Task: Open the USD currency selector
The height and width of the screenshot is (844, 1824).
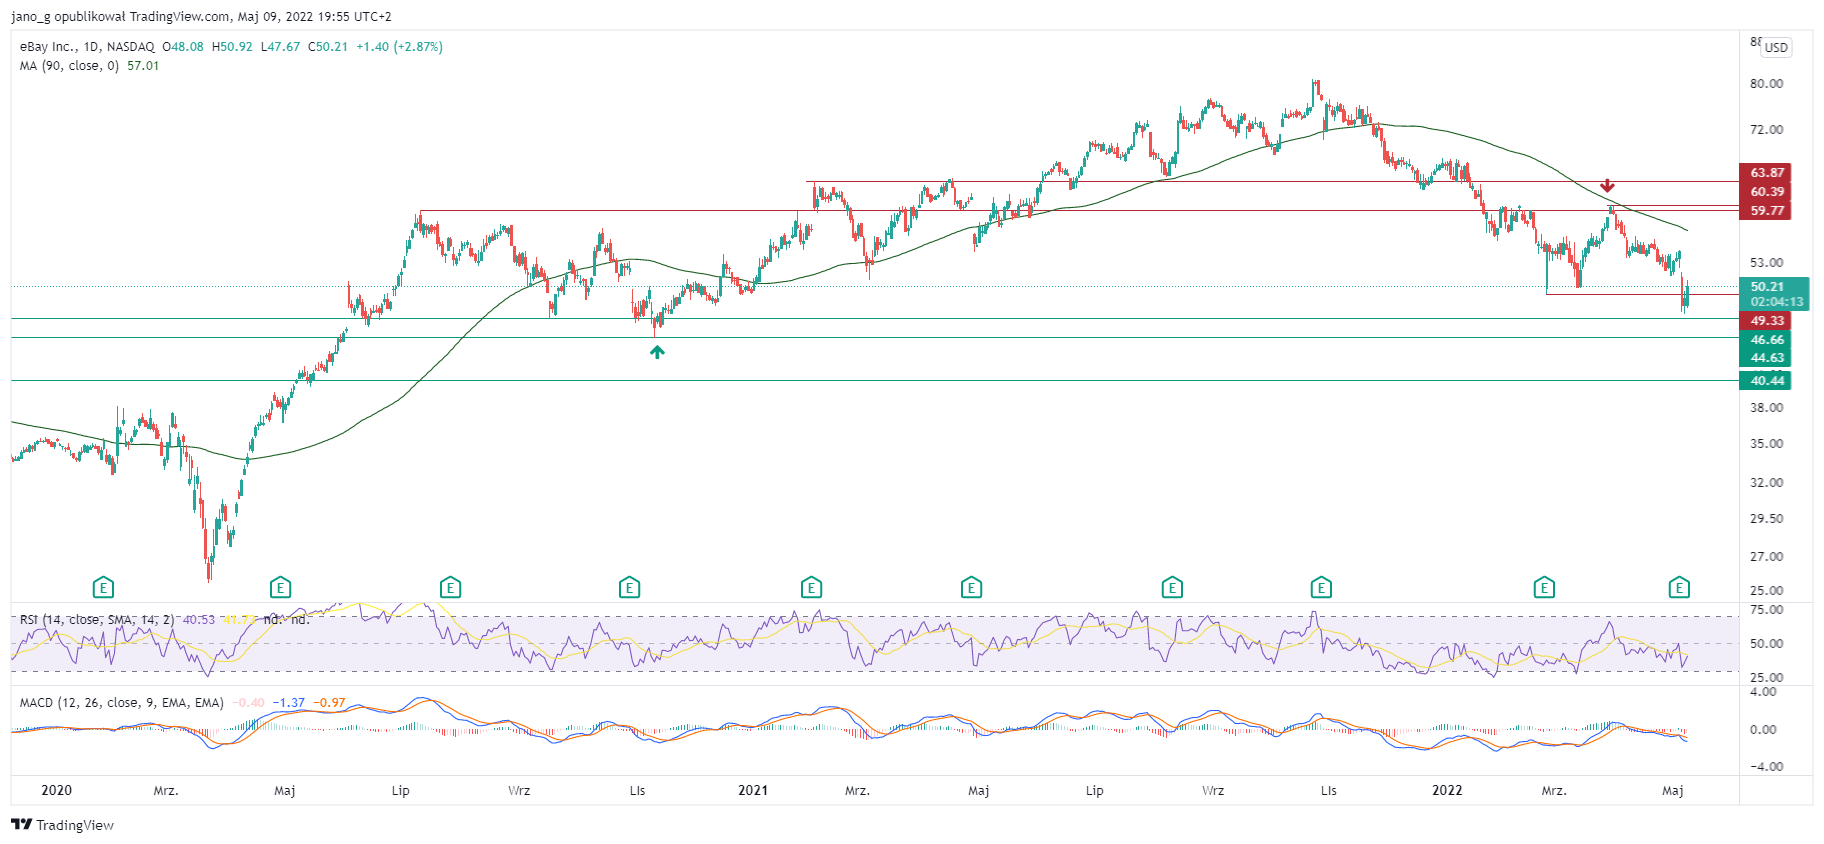Action: [x=1776, y=48]
